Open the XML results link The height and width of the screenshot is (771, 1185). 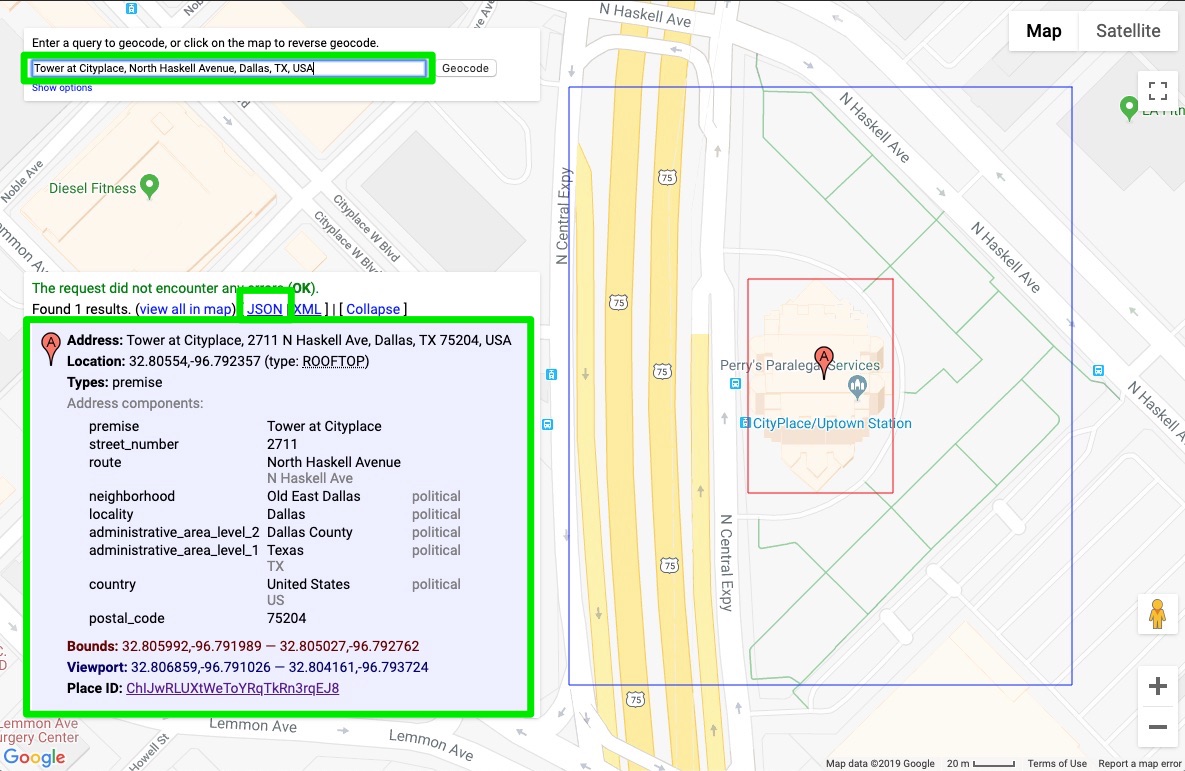pyautogui.click(x=308, y=309)
